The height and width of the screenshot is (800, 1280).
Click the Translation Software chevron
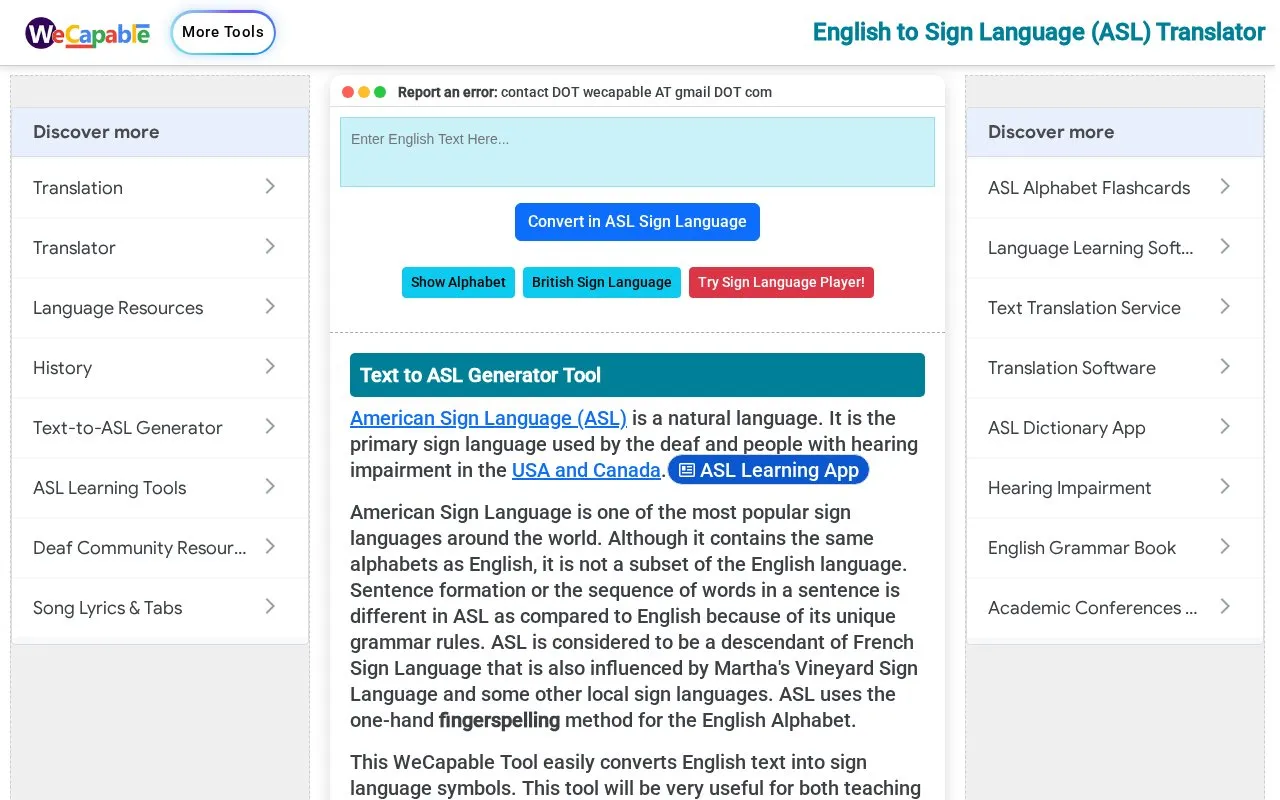[x=1225, y=366]
